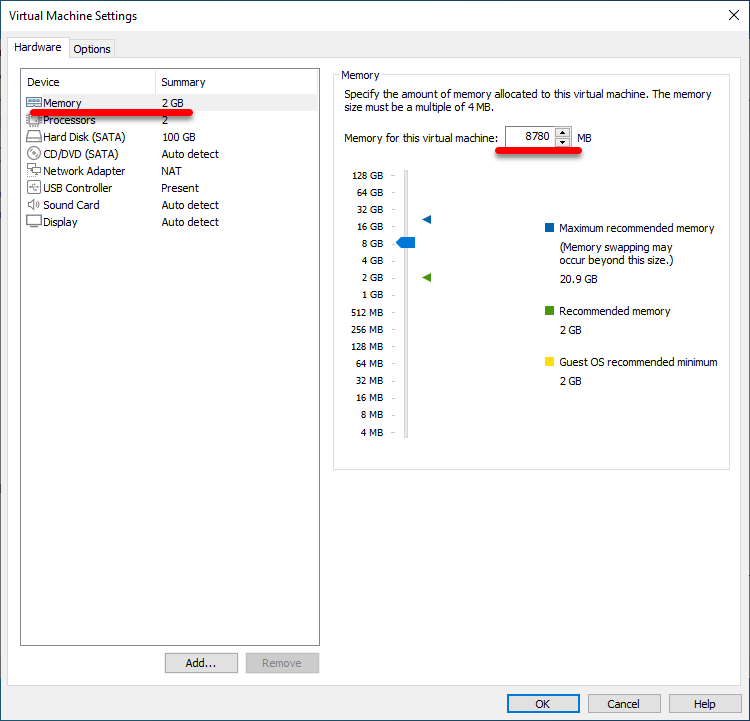Click the Network Adapter icon
This screenshot has width=750, height=721.
[x=33, y=170]
